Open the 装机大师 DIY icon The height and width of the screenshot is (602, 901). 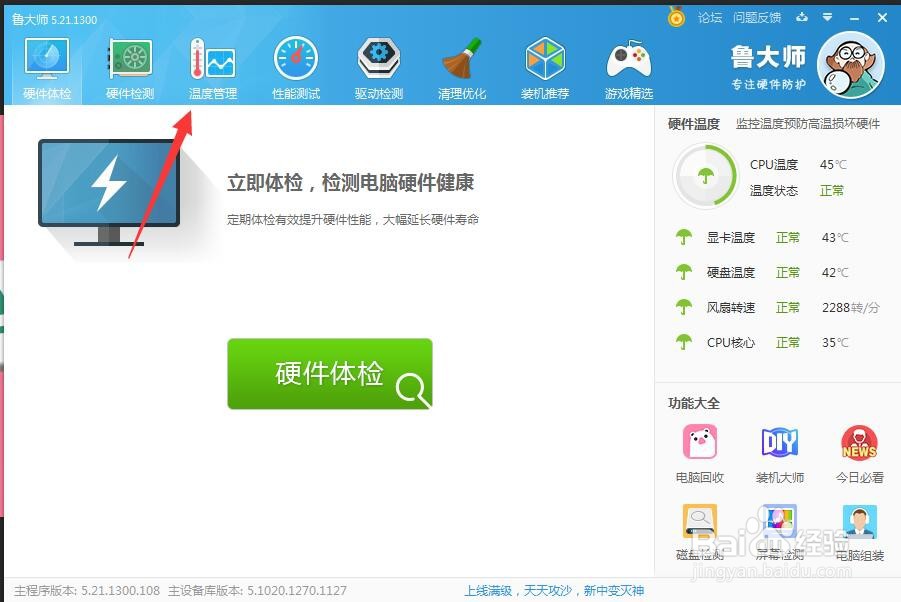click(x=780, y=442)
